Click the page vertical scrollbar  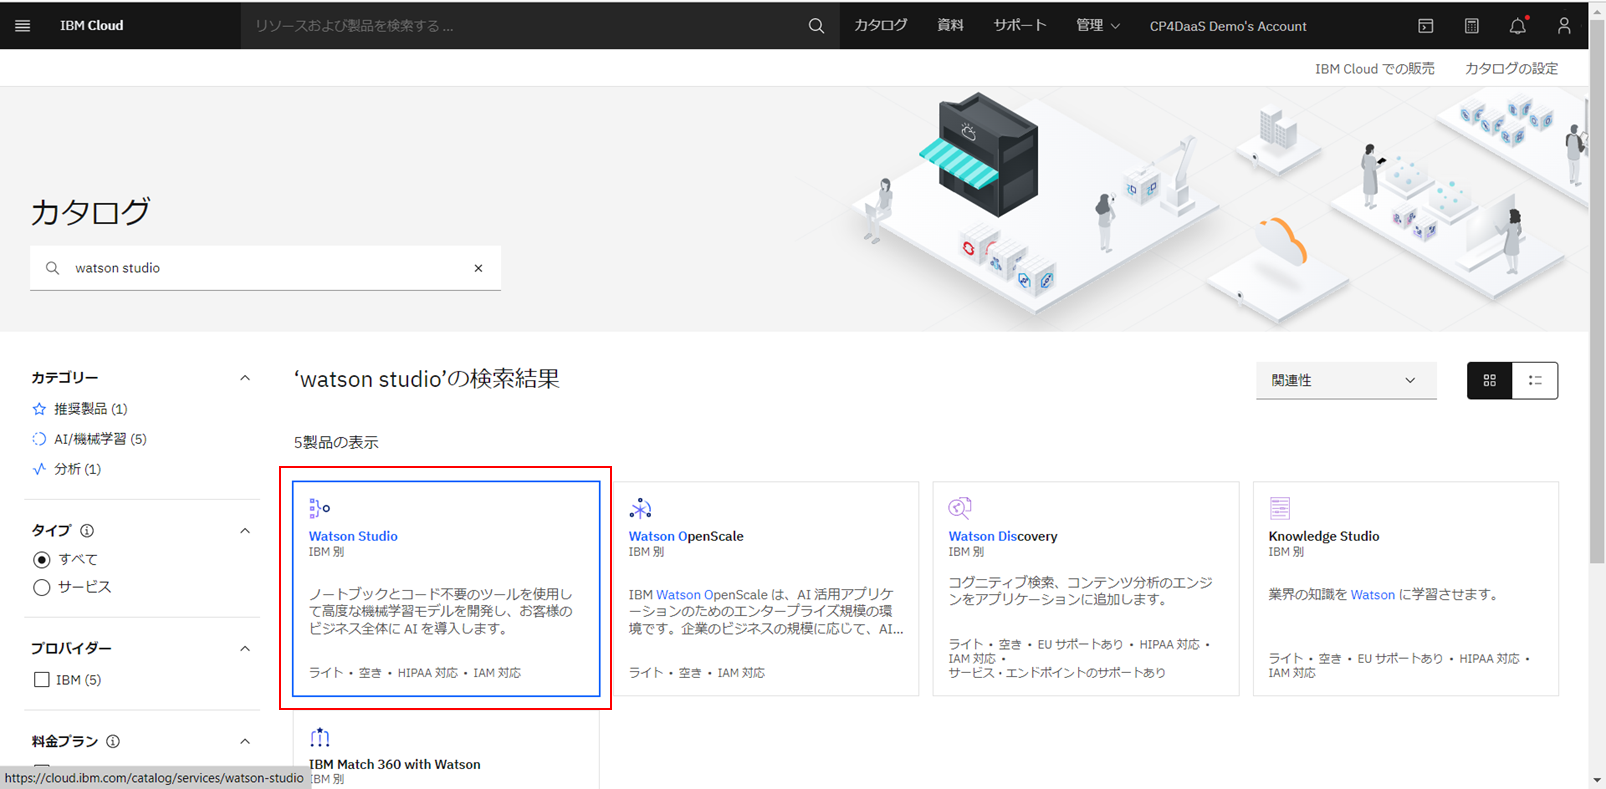pyautogui.click(x=1597, y=290)
